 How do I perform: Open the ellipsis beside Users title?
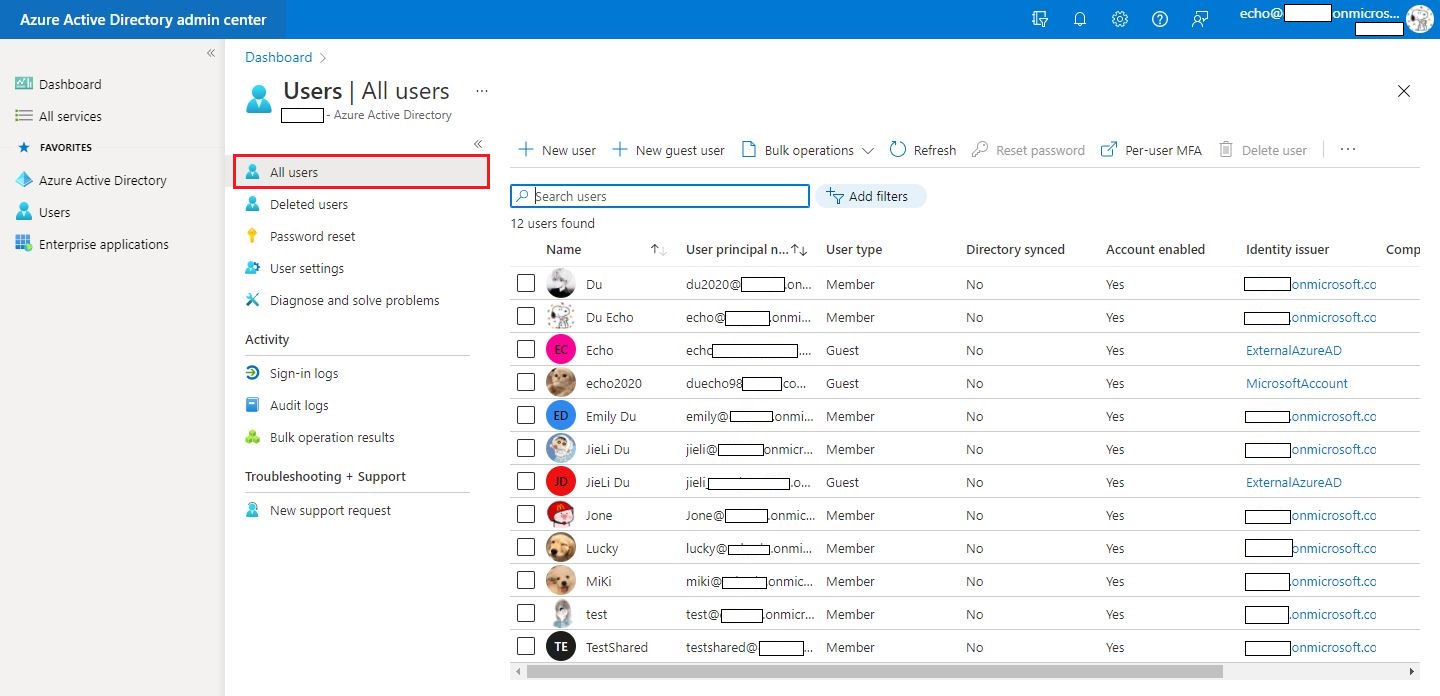pyautogui.click(x=482, y=91)
